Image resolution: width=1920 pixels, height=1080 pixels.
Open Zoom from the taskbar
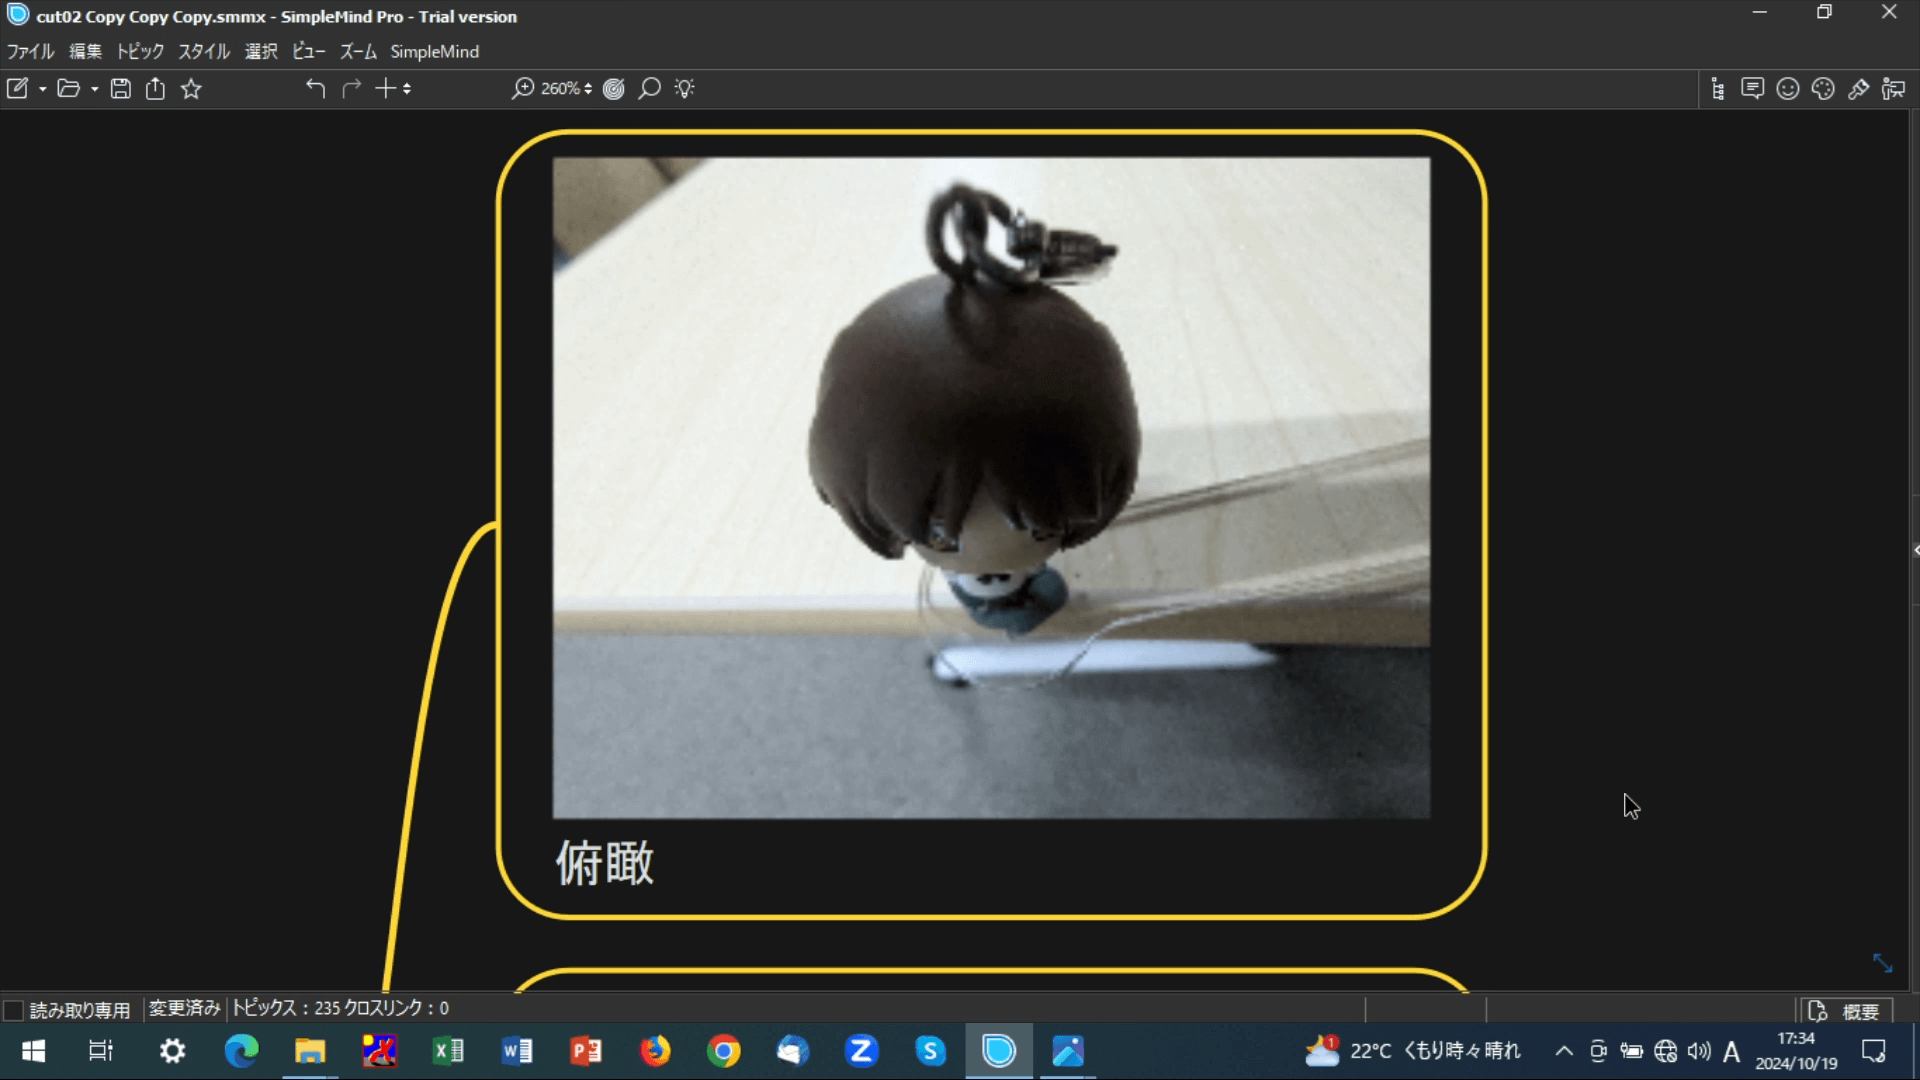862,1051
